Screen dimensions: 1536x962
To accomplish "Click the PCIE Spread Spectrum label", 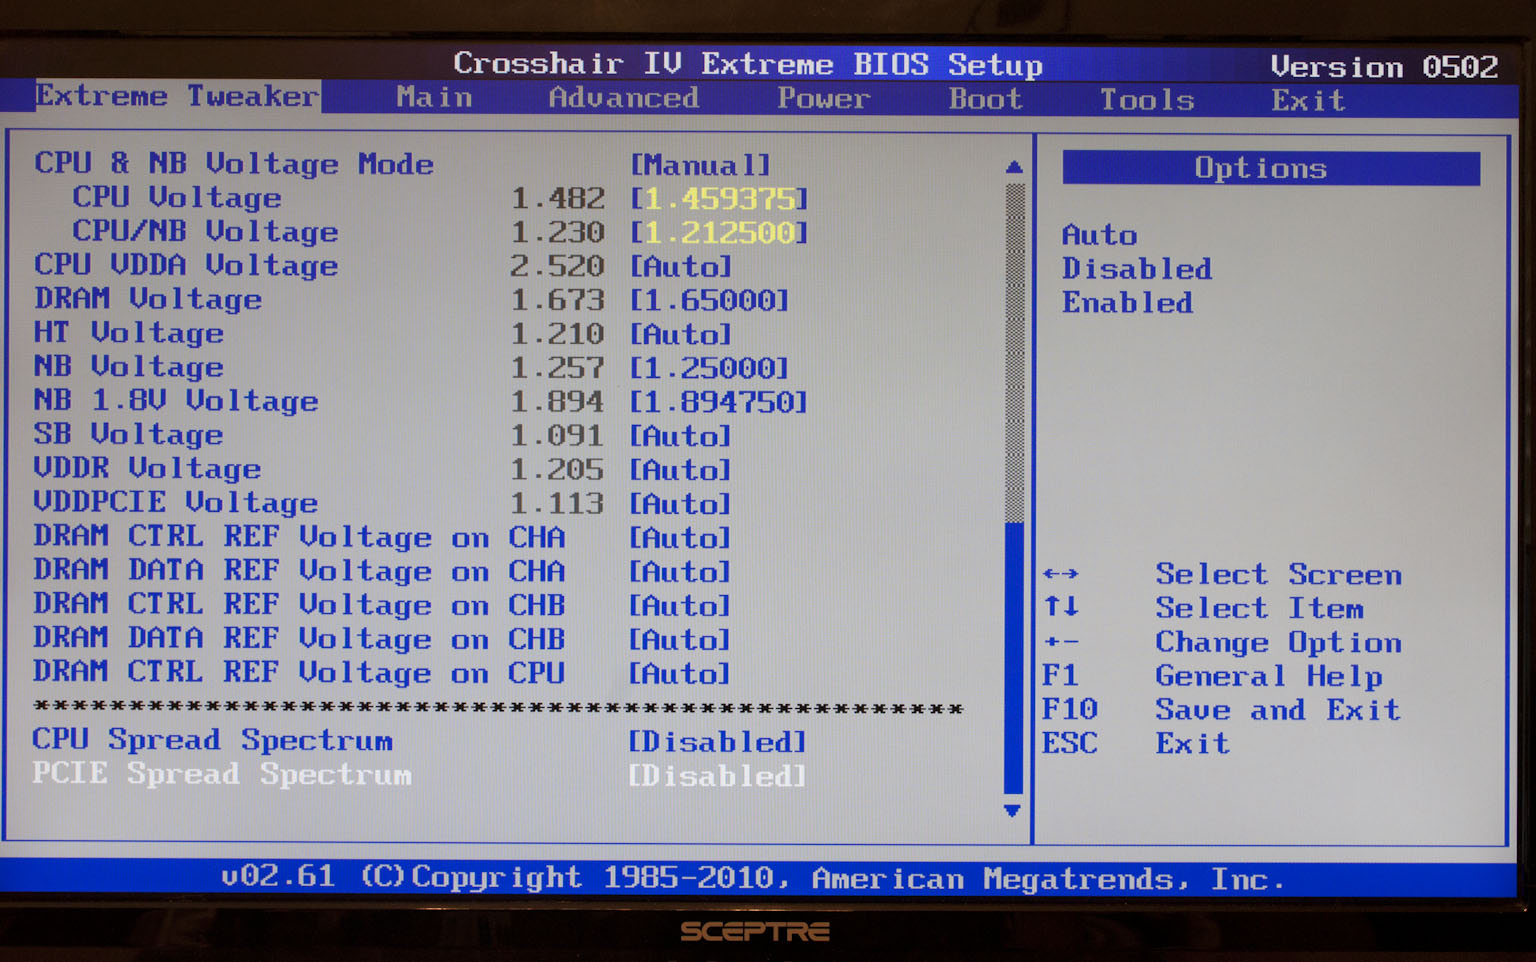I will tap(222, 774).
